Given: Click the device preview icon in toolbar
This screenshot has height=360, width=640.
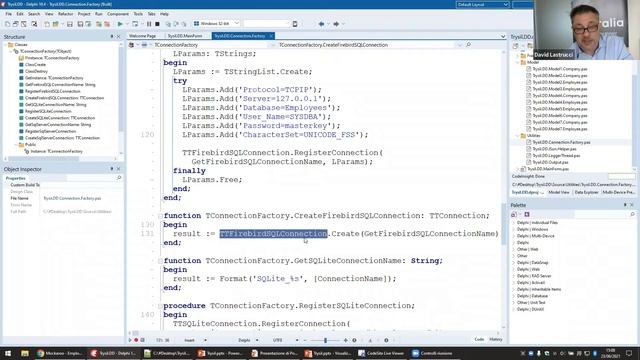Looking at the screenshot, I should click(295, 24).
